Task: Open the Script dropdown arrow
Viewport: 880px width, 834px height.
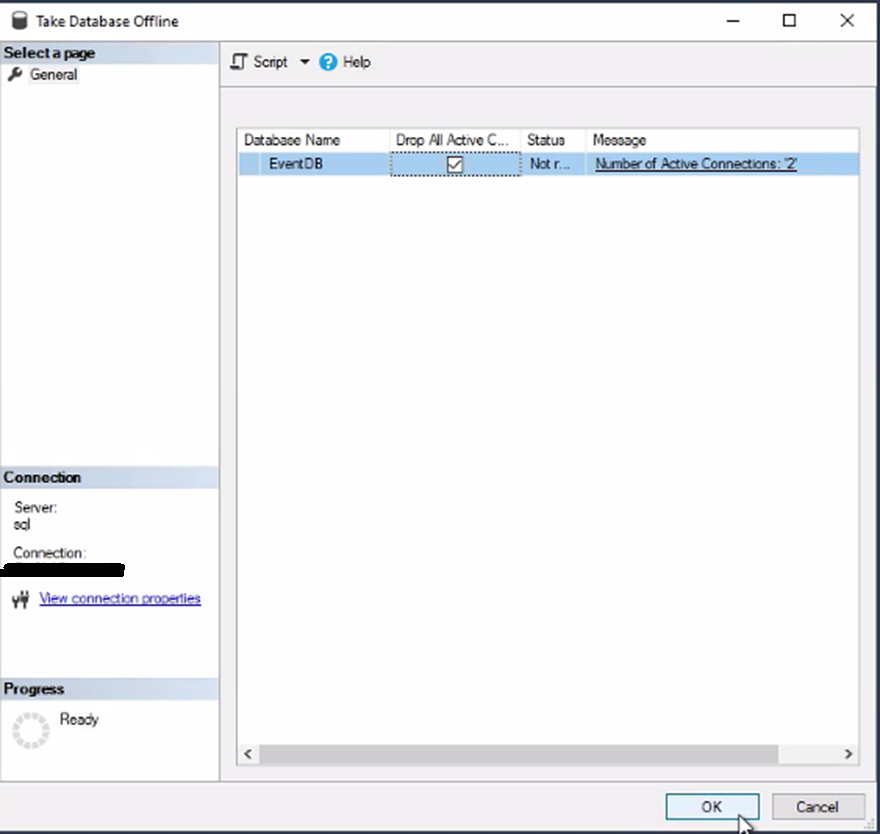Action: pyautogui.click(x=304, y=62)
